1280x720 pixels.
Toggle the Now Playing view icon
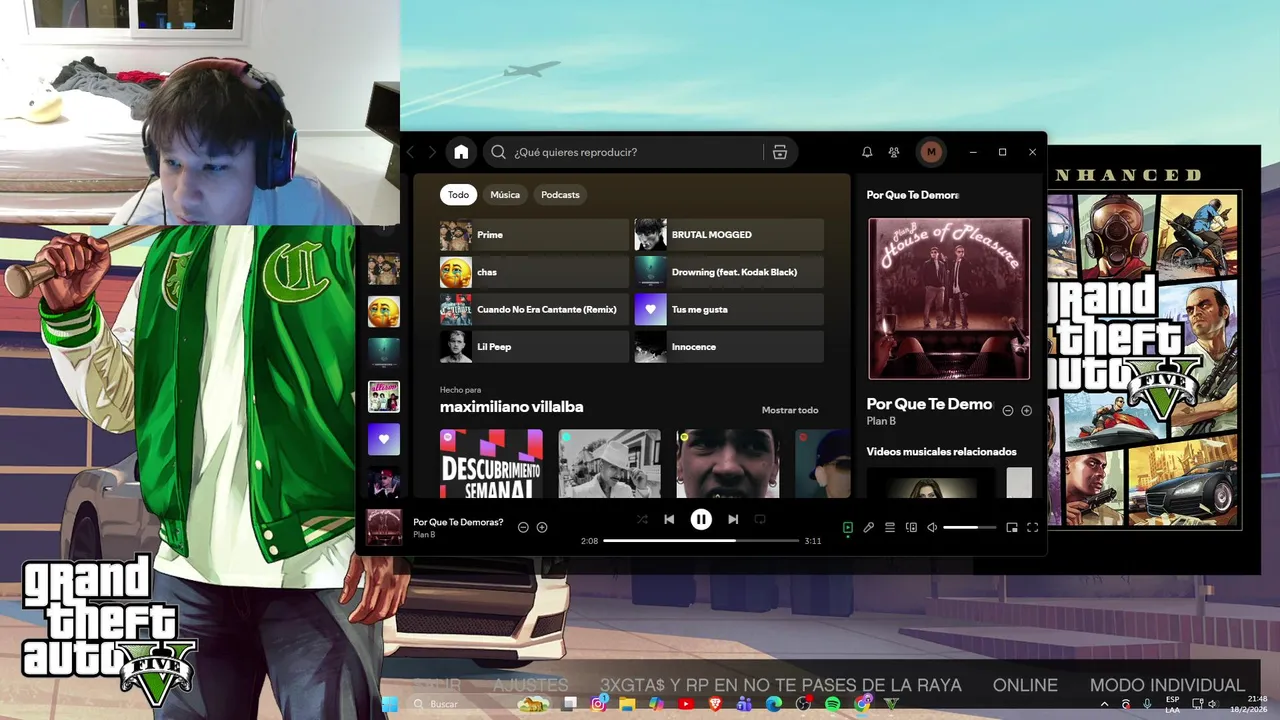coord(847,527)
